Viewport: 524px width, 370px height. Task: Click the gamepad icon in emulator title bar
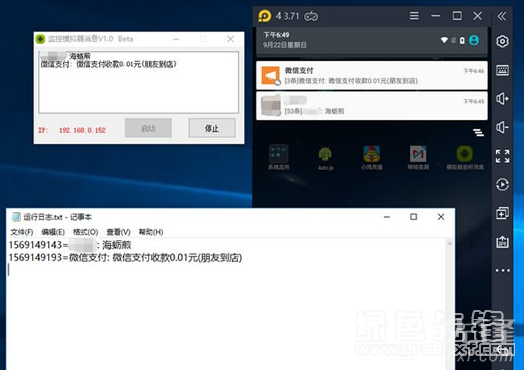(311, 16)
